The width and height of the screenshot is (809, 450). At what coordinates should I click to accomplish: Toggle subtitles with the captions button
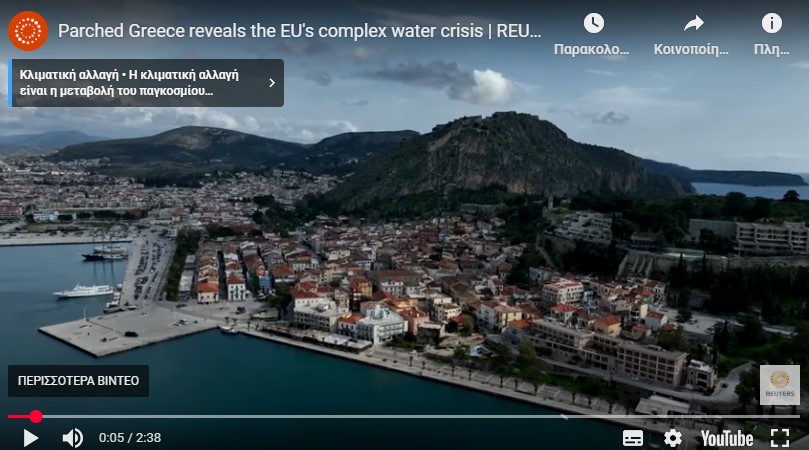[633, 438]
